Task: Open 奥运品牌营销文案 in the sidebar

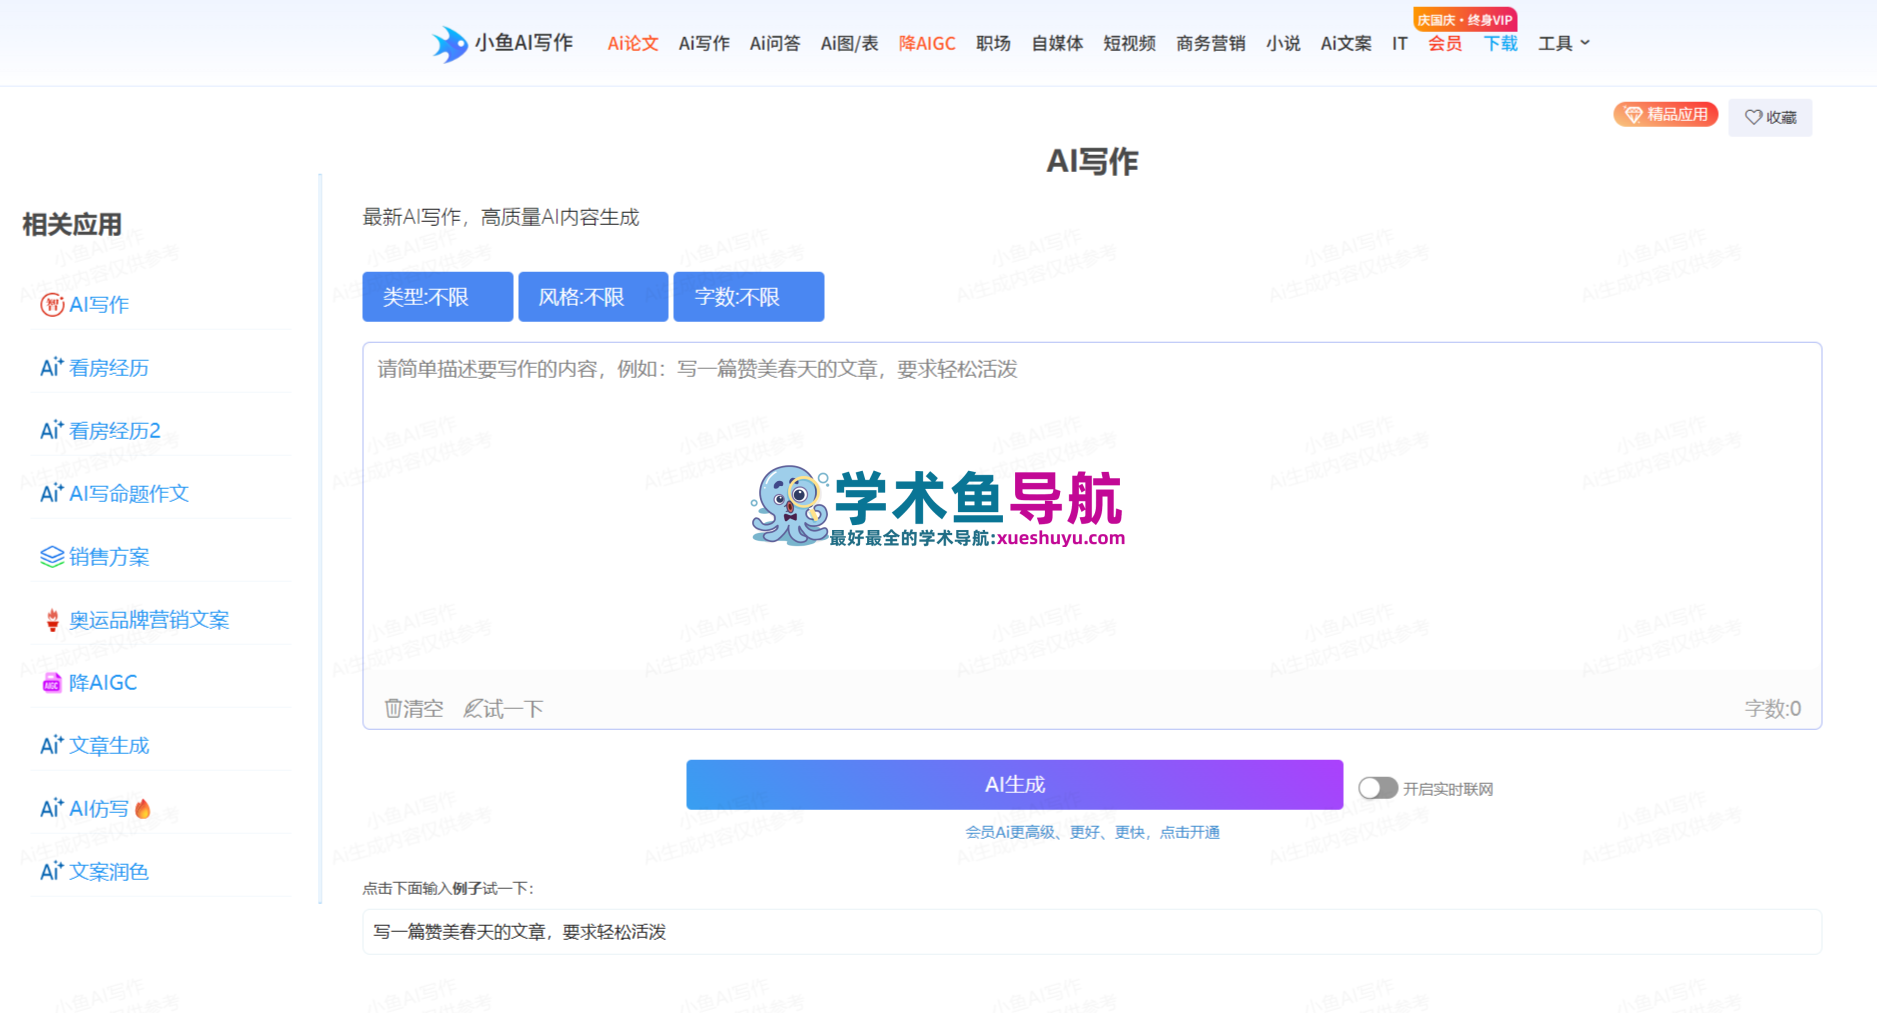Action: click(149, 620)
